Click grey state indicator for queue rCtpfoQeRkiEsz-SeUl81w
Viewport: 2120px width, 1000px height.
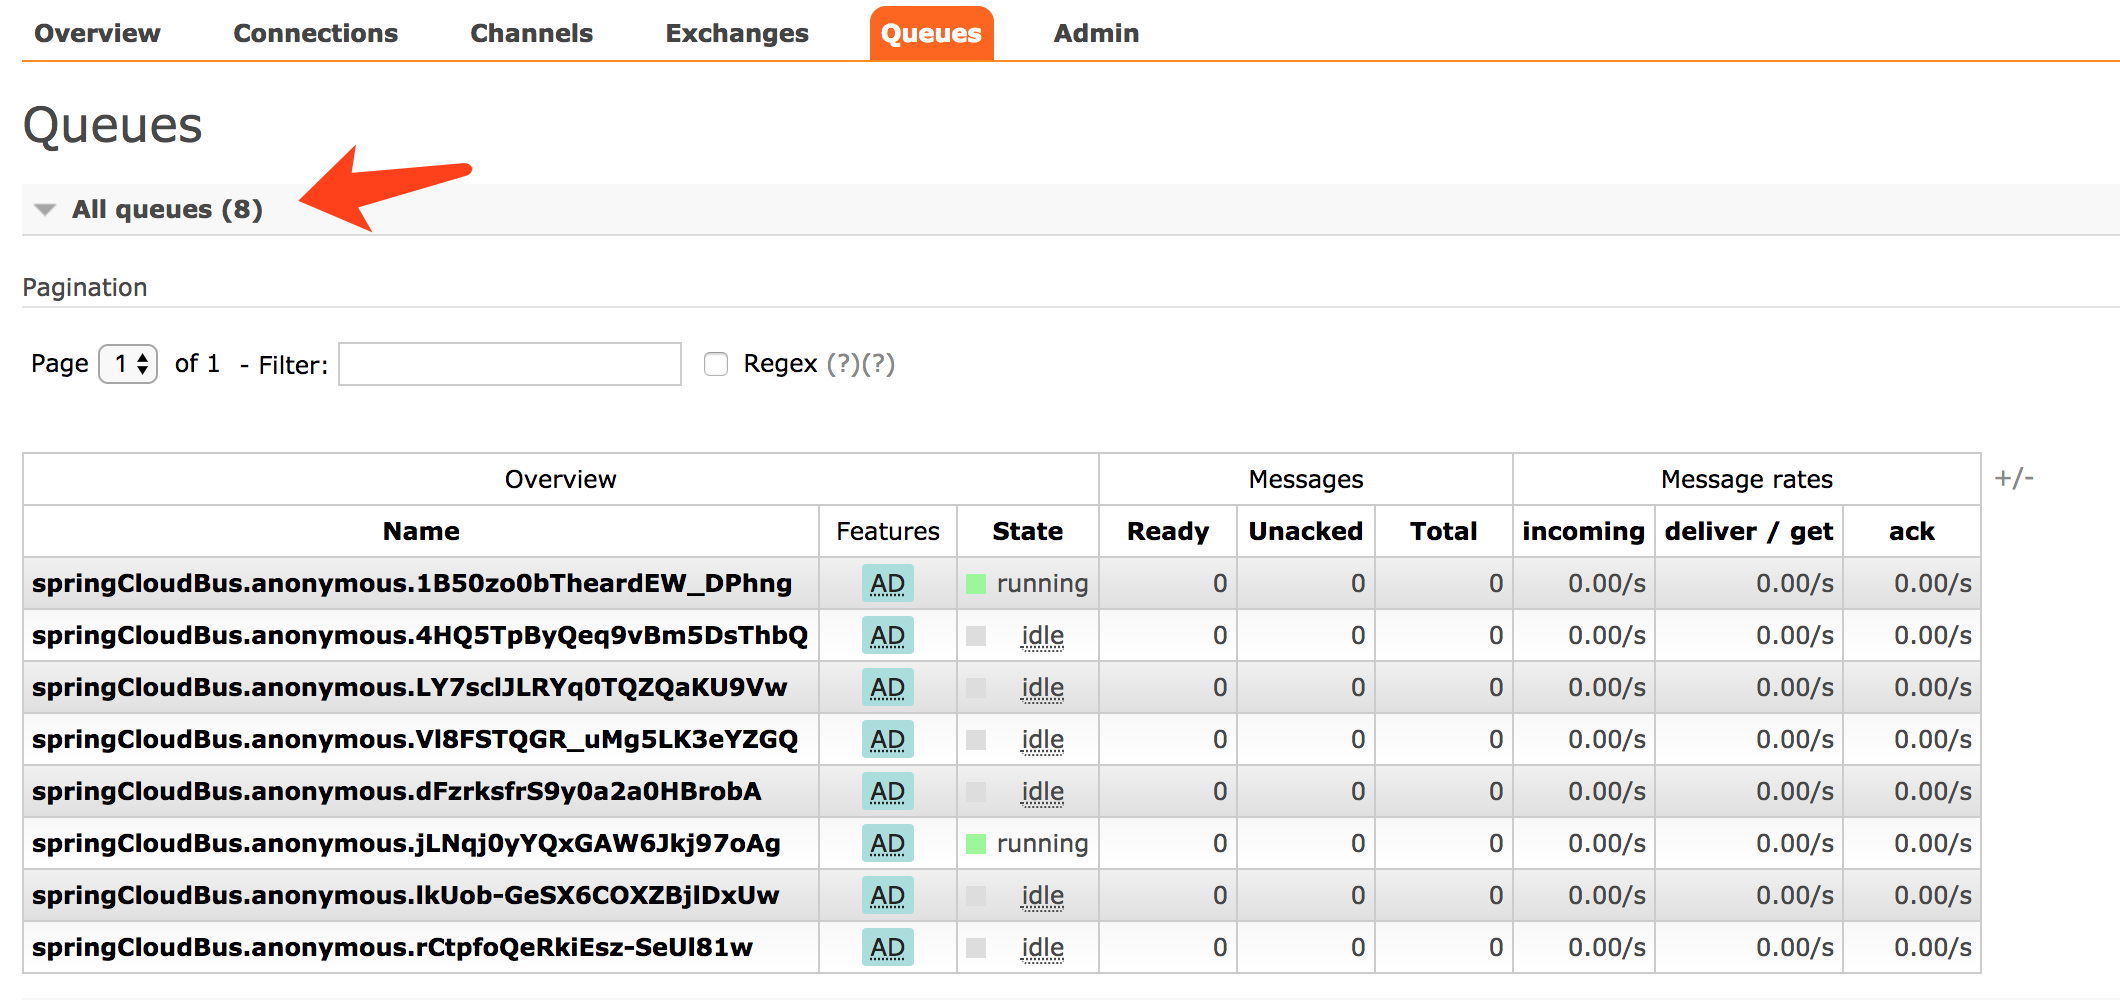(x=976, y=948)
